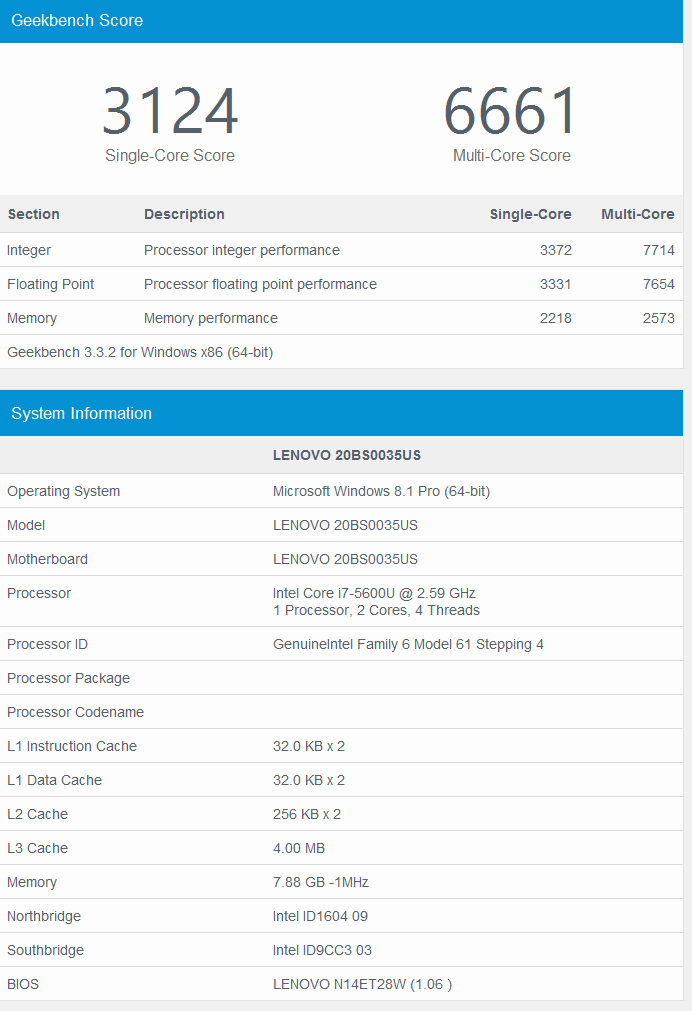This screenshot has height=1011, width=692.
Task: Select the Processor ID row label
Action: coord(47,644)
